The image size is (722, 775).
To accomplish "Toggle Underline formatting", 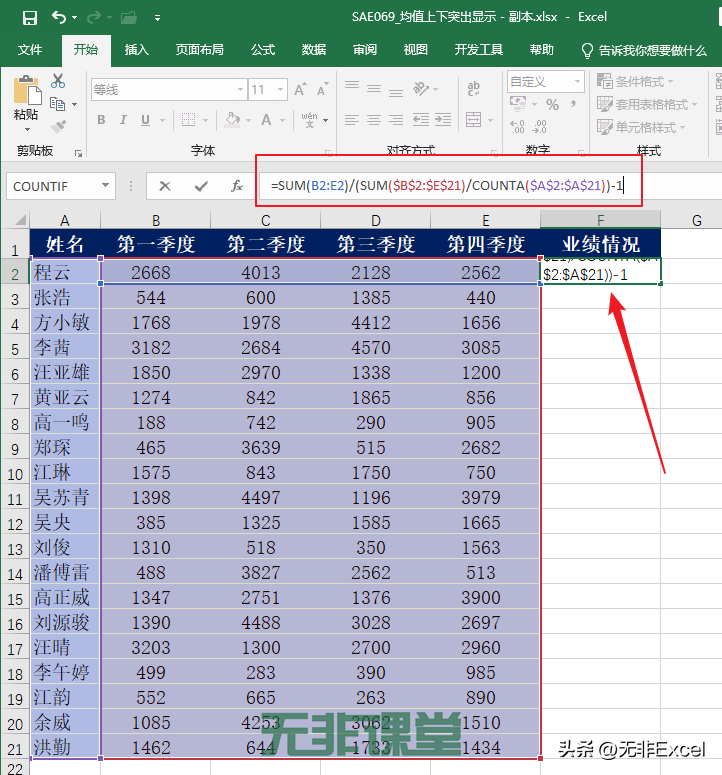I will tap(145, 120).
